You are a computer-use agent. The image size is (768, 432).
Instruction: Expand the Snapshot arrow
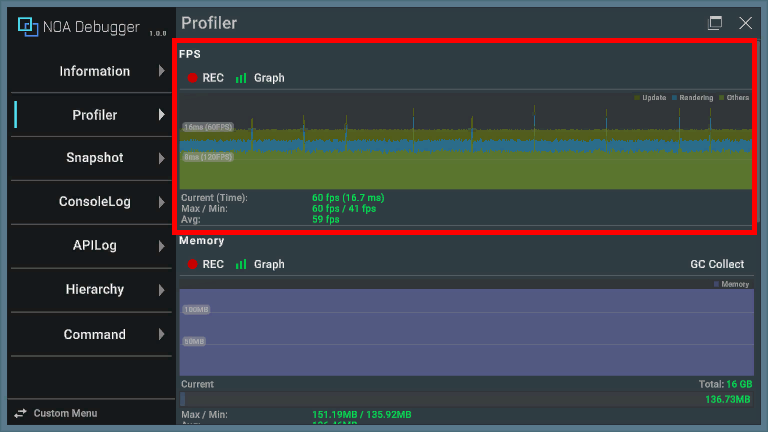(x=162, y=158)
